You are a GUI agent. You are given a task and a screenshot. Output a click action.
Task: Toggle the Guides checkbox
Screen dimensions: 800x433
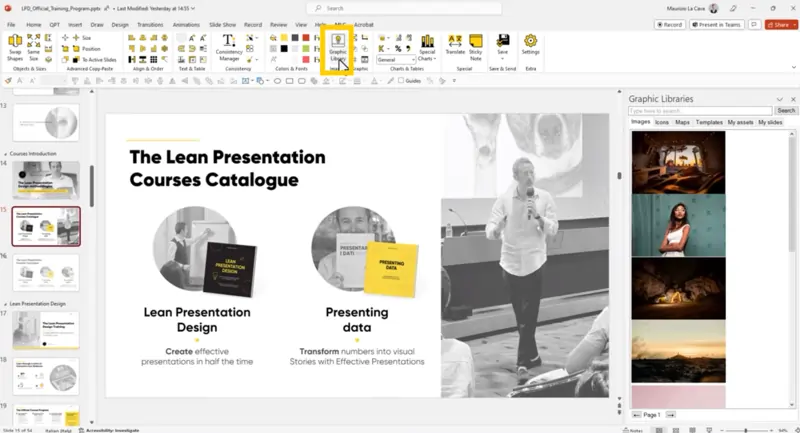pyautogui.click(x=401, y=81)
